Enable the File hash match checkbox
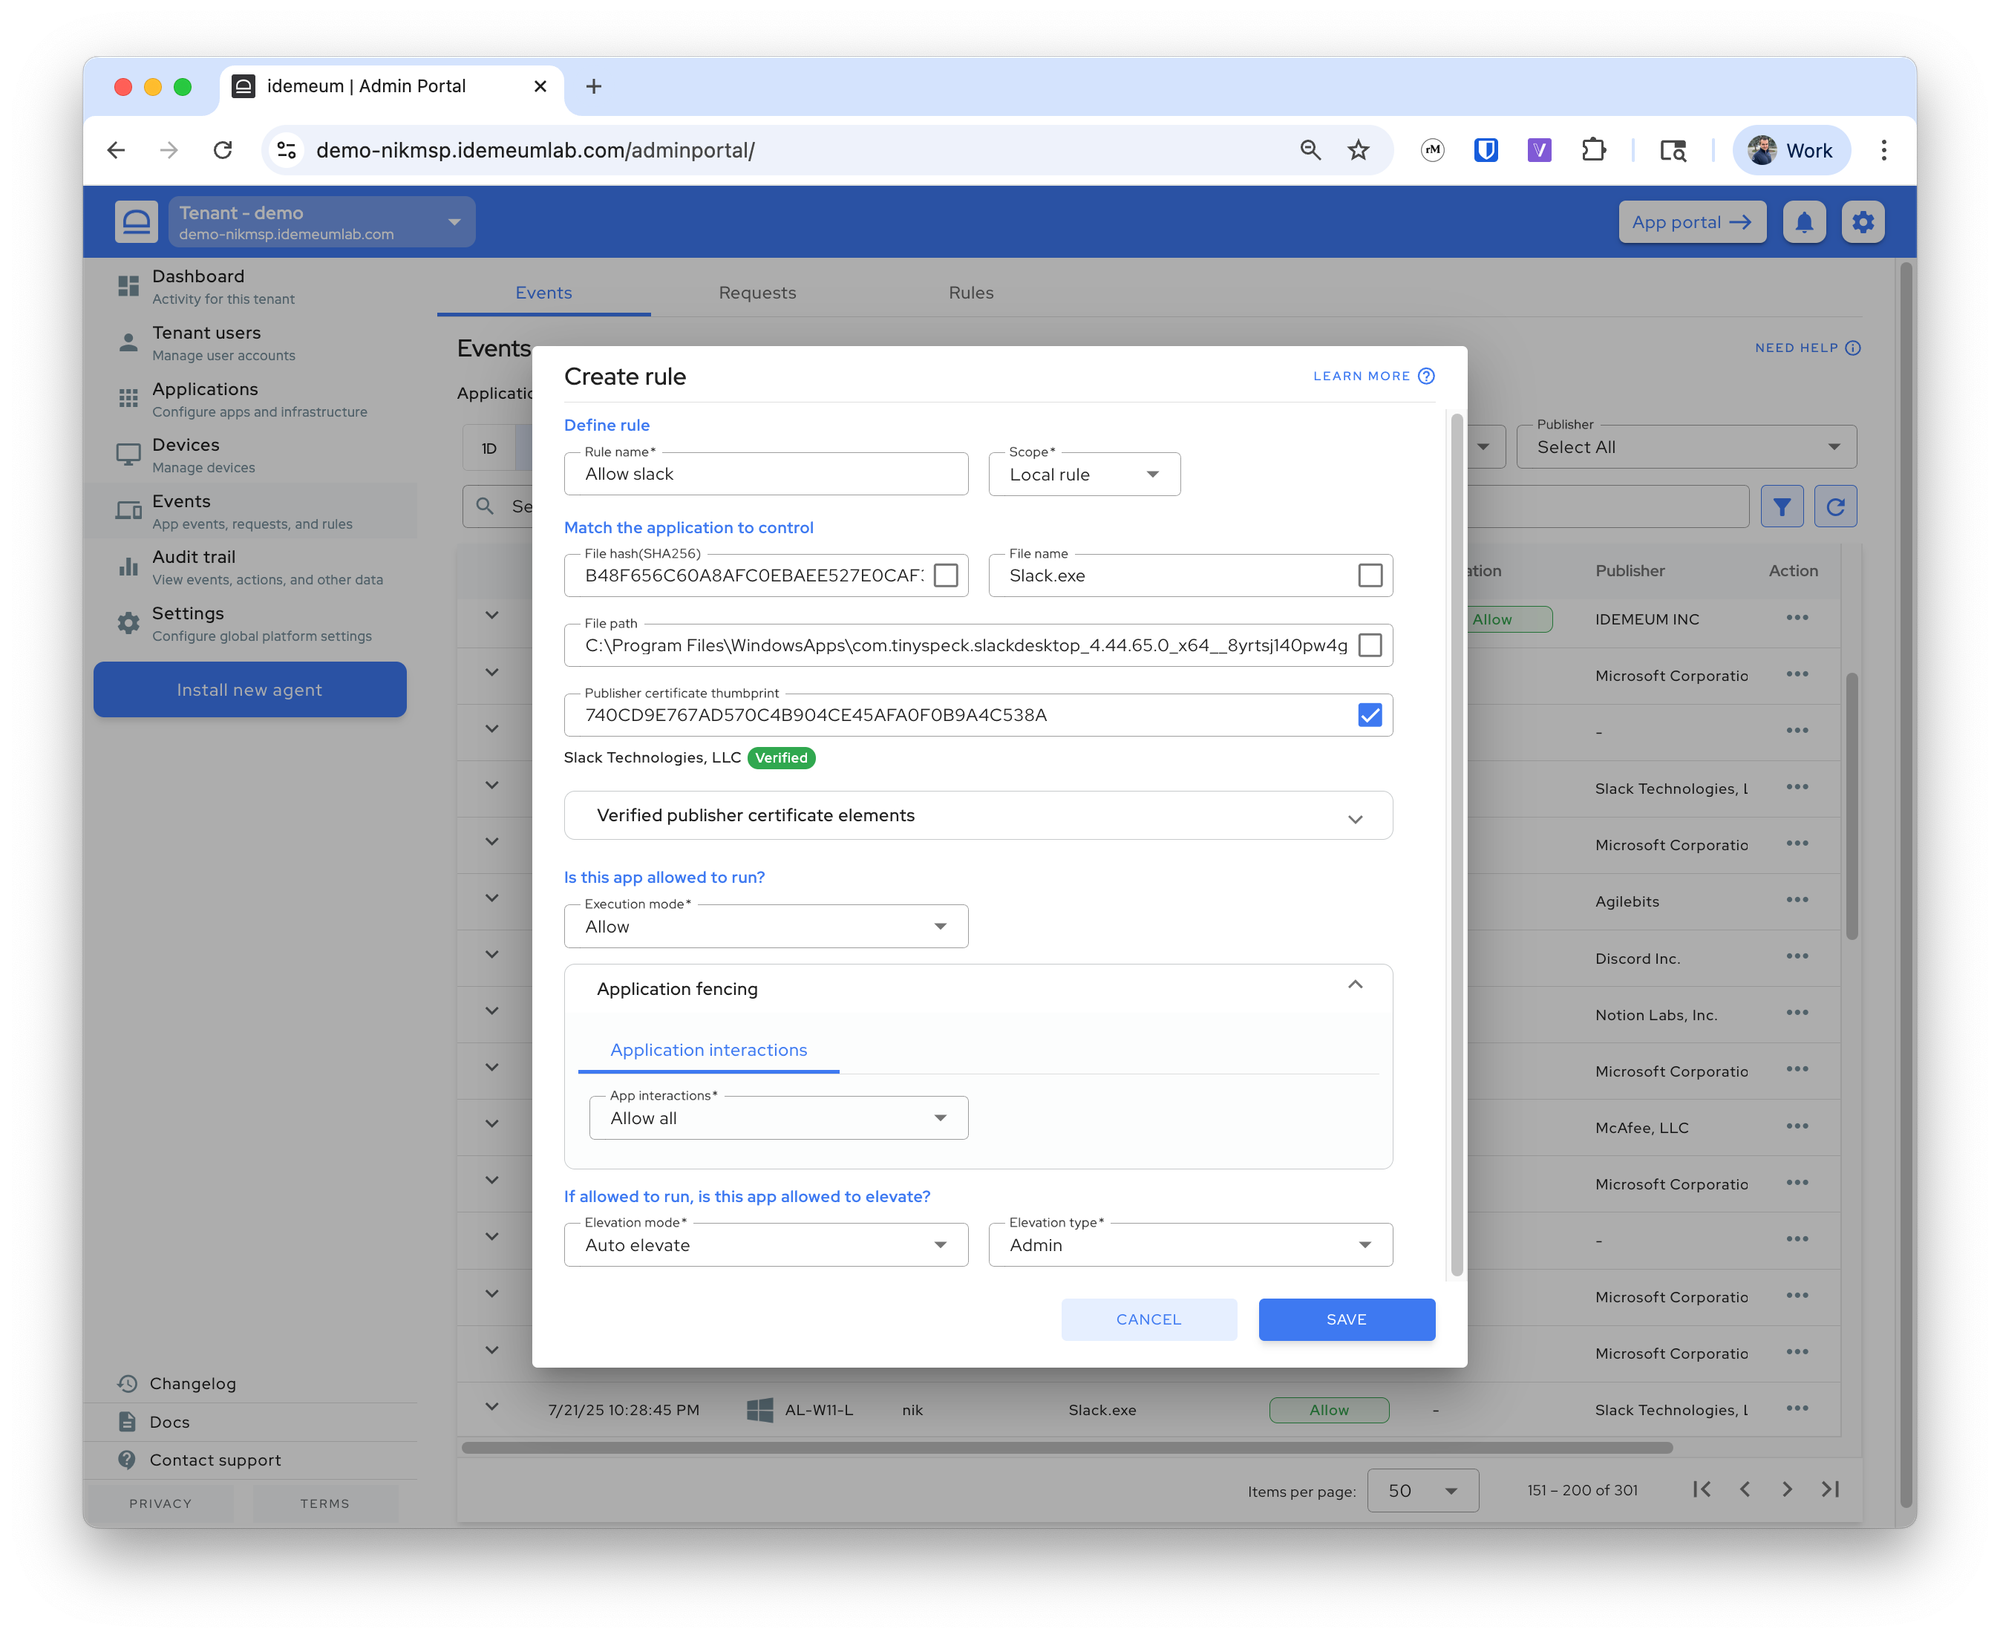 tap(945, 575)
